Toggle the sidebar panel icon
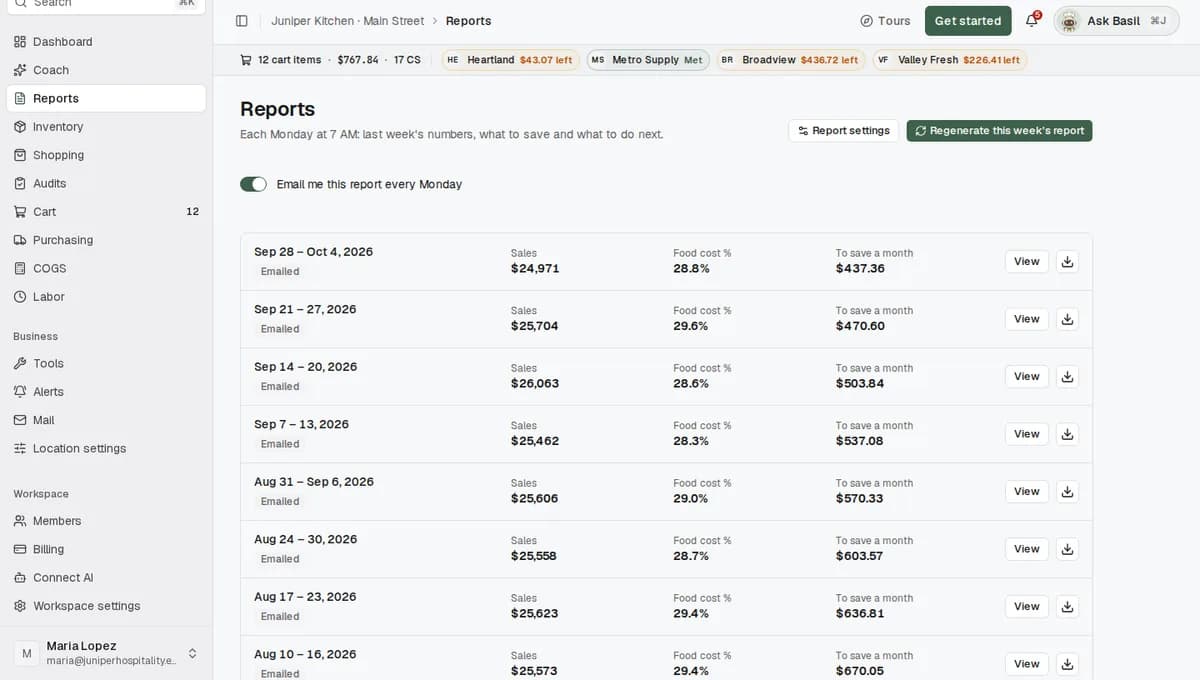Image resolution: width=1200 pixels, height=680 pixels. pyautogui.click(x=241, y=21)
